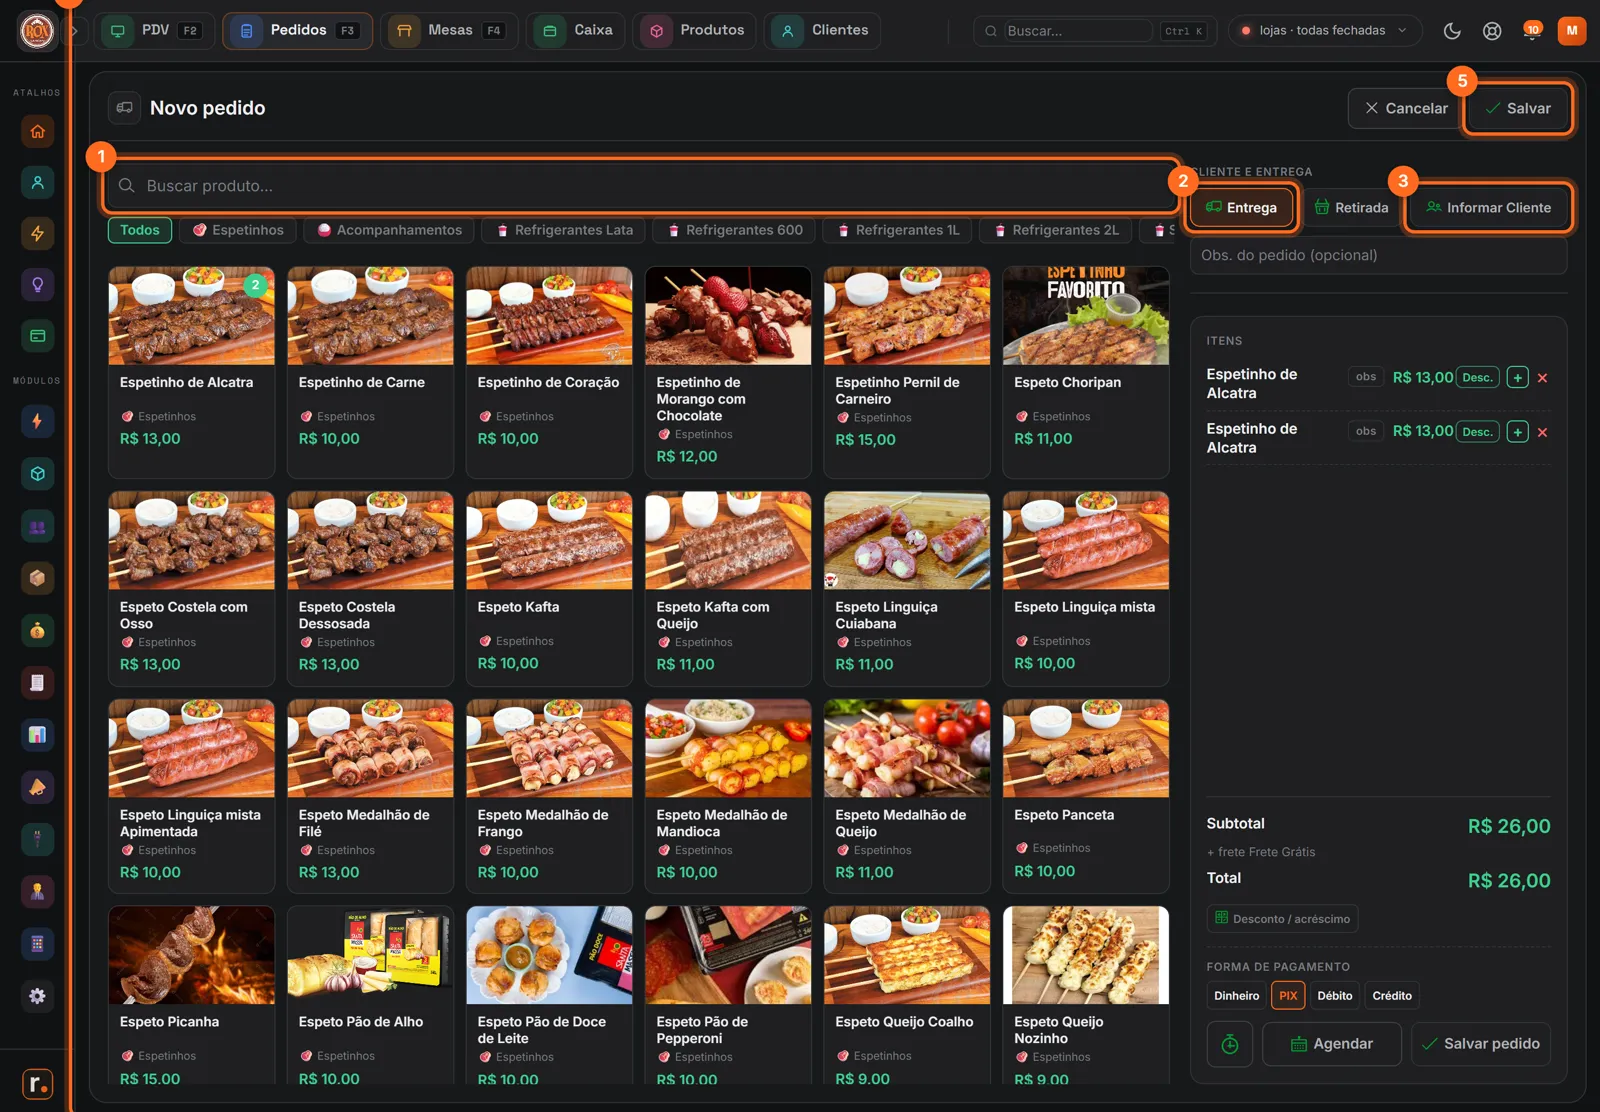
Task: Open the notifications bell with badge
Action: [1531, 31]
